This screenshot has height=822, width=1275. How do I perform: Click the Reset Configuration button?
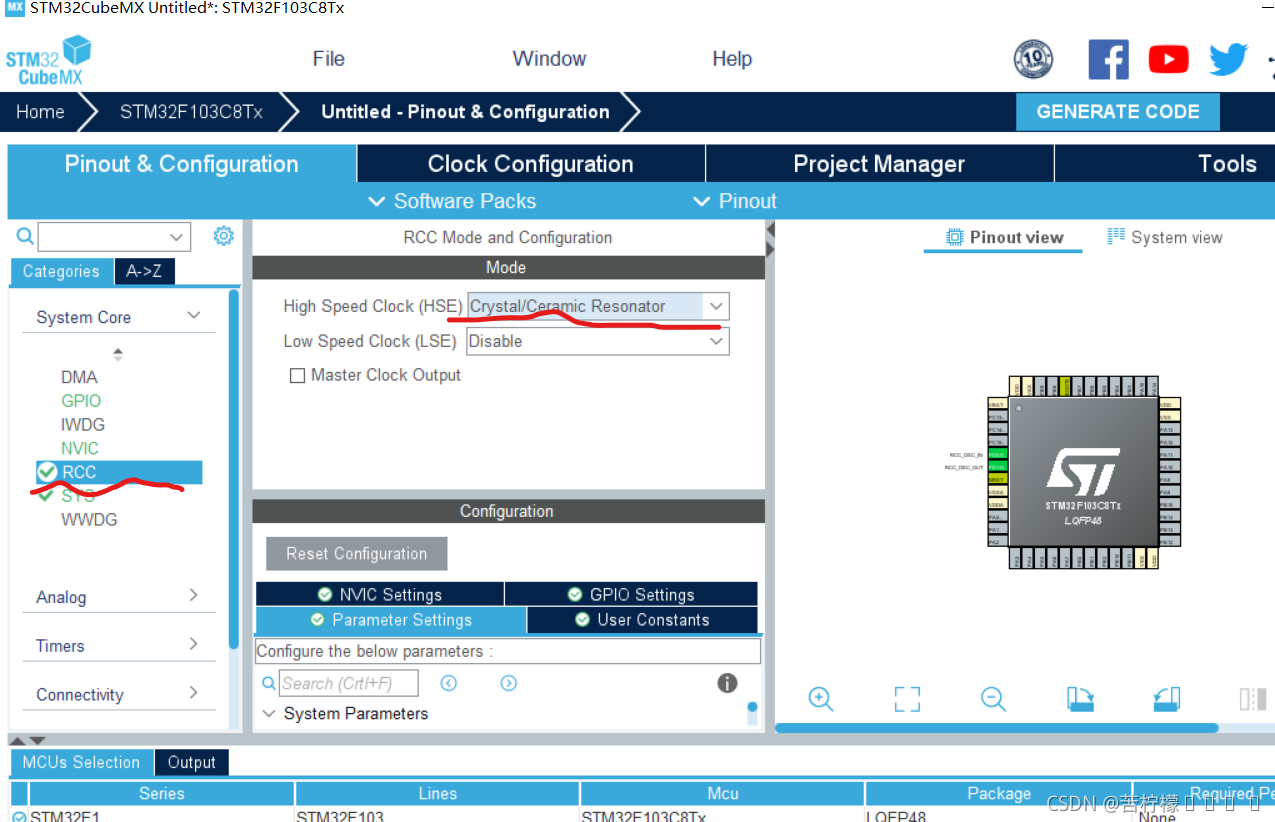click(x=356, y=553)
